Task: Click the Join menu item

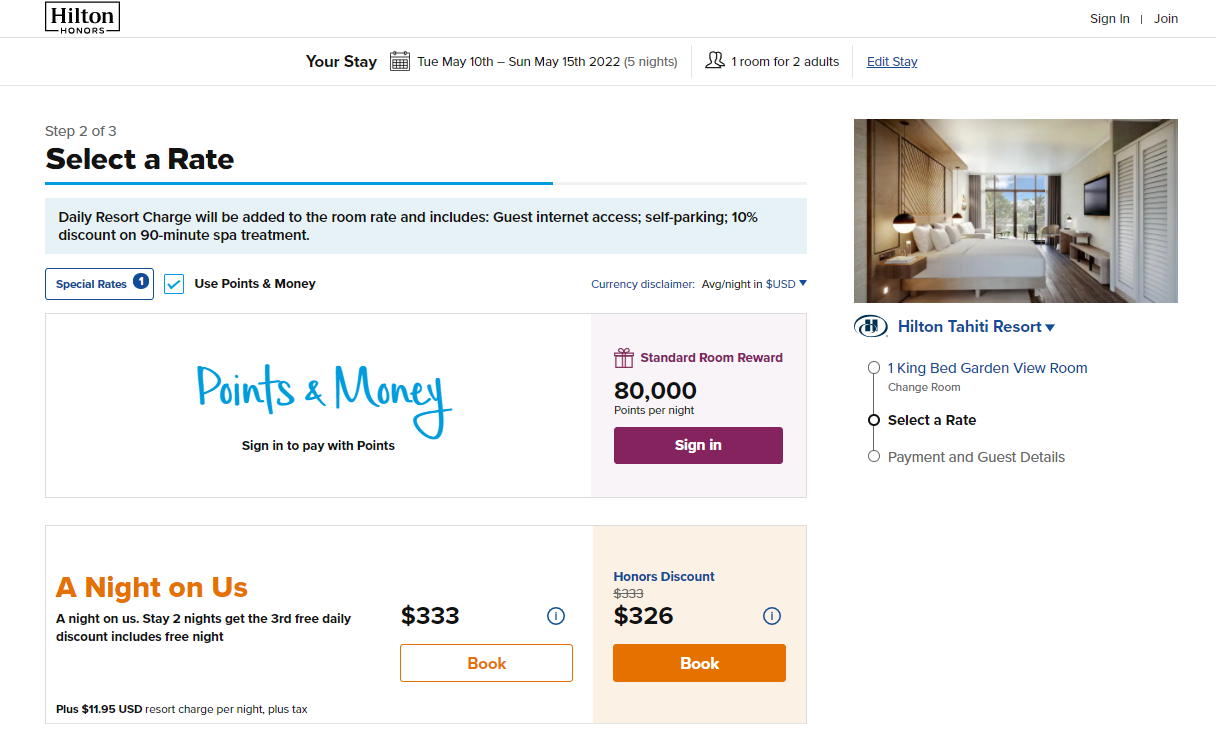Action: click(x=1166, y=18)
